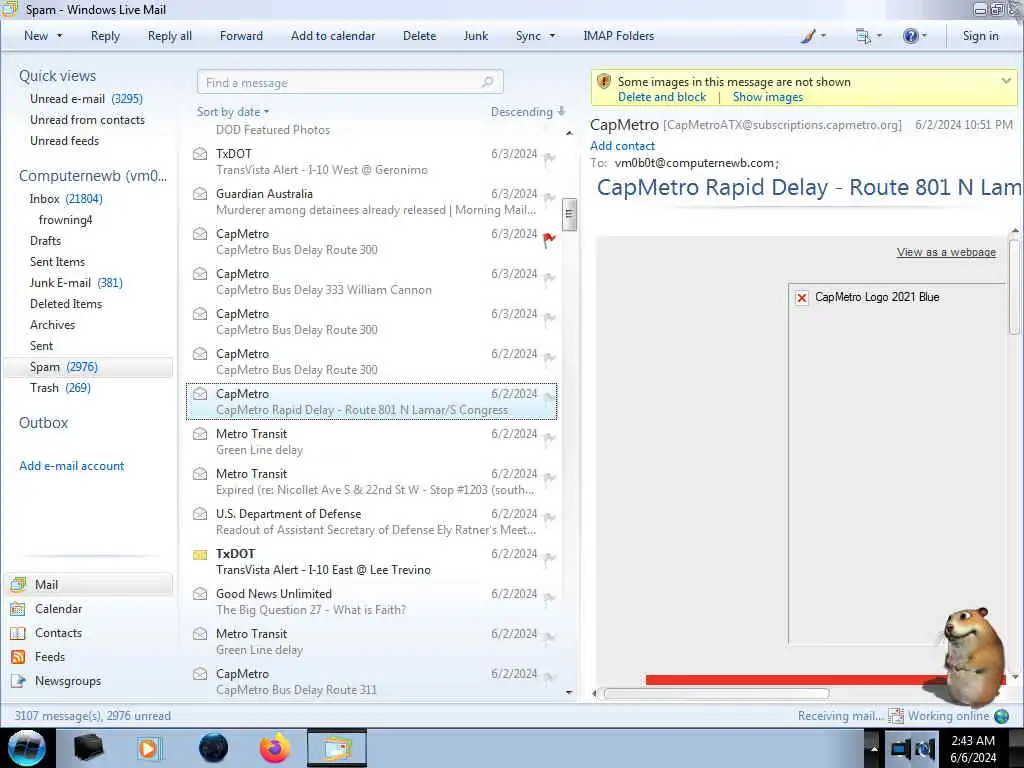Launch Firefox from the taskbar
Image resolution: width=1024 pixels, height=768 pixels.
pyautogui.click(x=275, y=748)
